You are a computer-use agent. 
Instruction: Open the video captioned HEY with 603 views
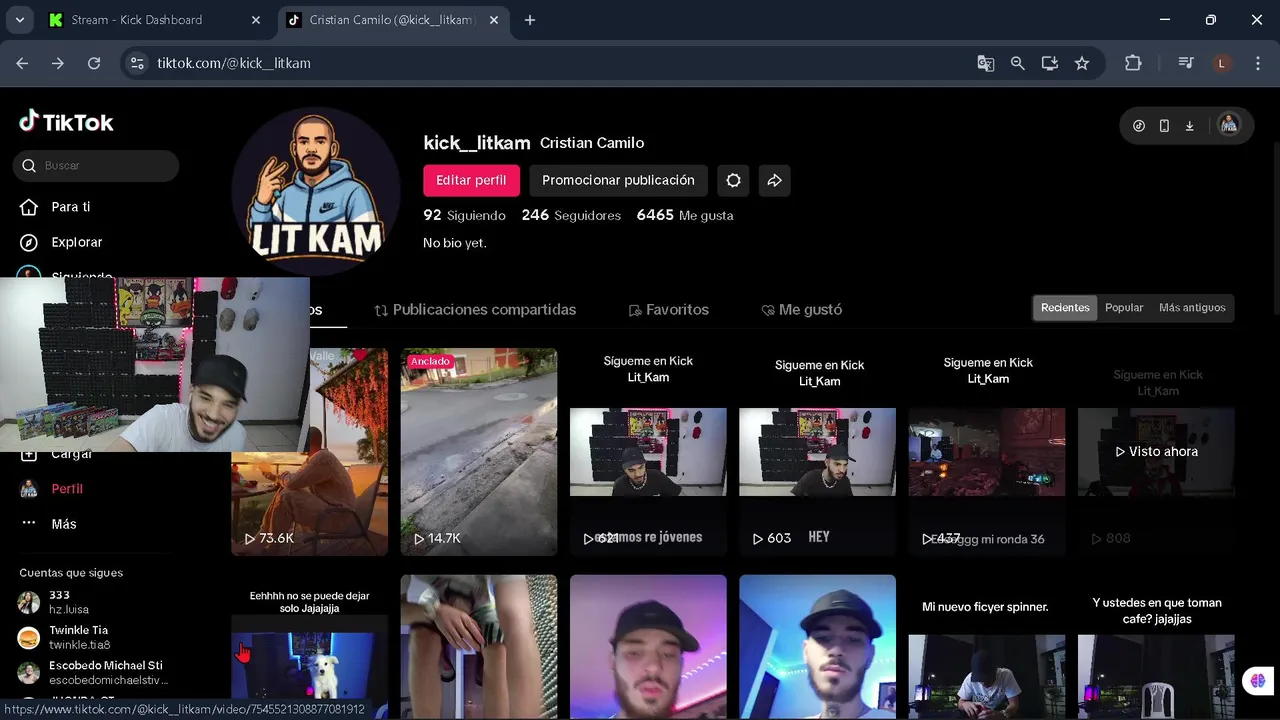(x=818, y=452)
